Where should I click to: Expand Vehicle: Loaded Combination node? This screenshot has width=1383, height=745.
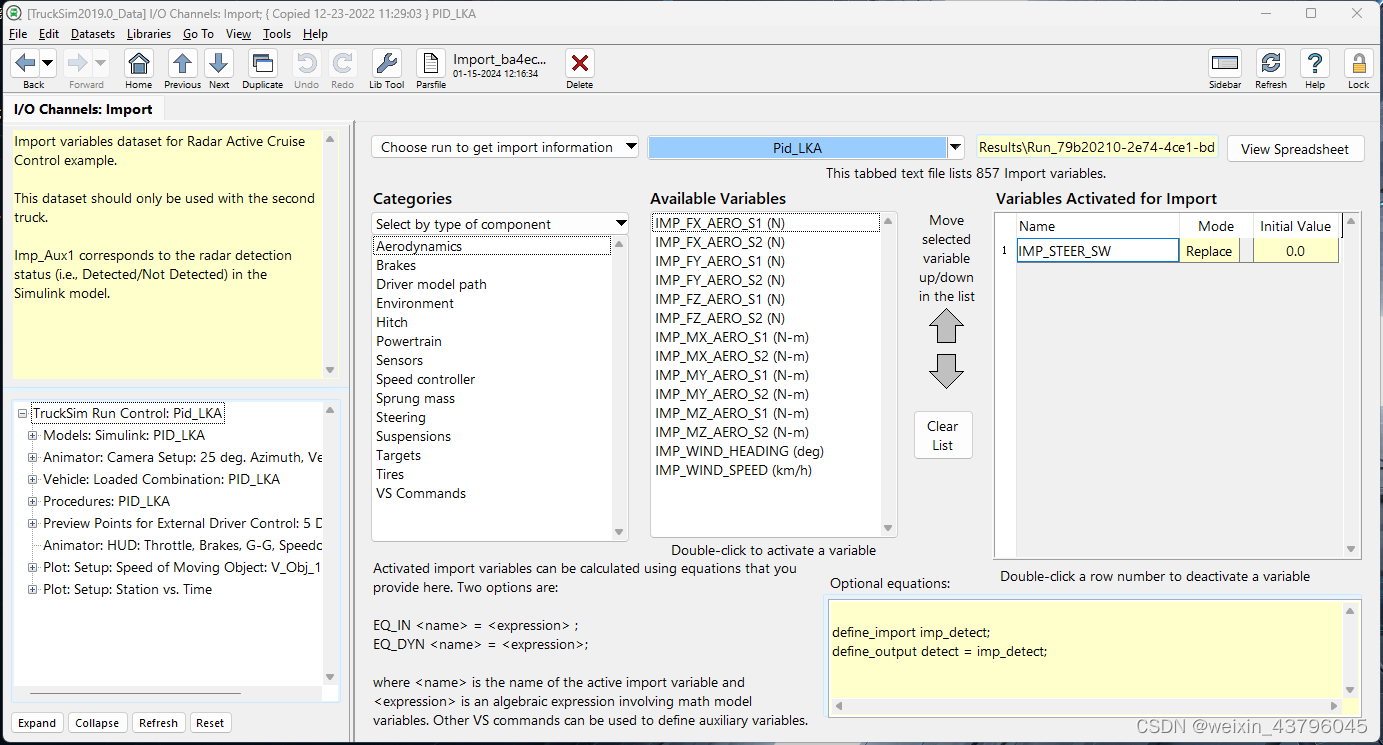pyautogui.click(x=33, y=479)
